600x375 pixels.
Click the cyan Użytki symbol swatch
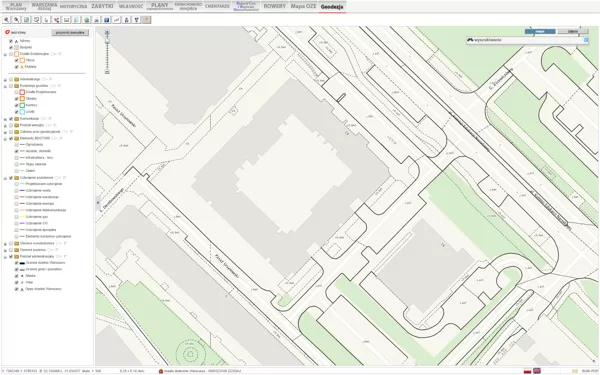(x=22, y=112)
